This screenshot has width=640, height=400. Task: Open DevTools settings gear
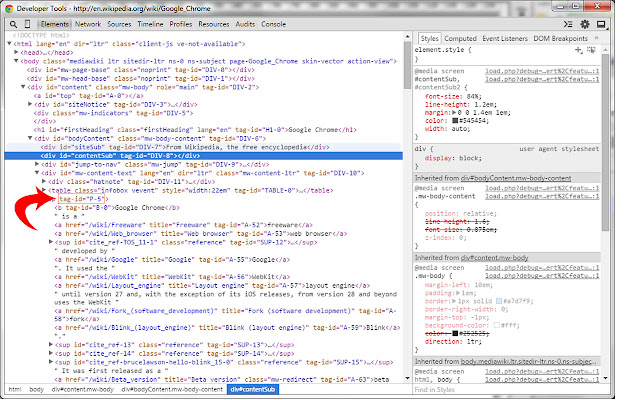click(585, 24)
